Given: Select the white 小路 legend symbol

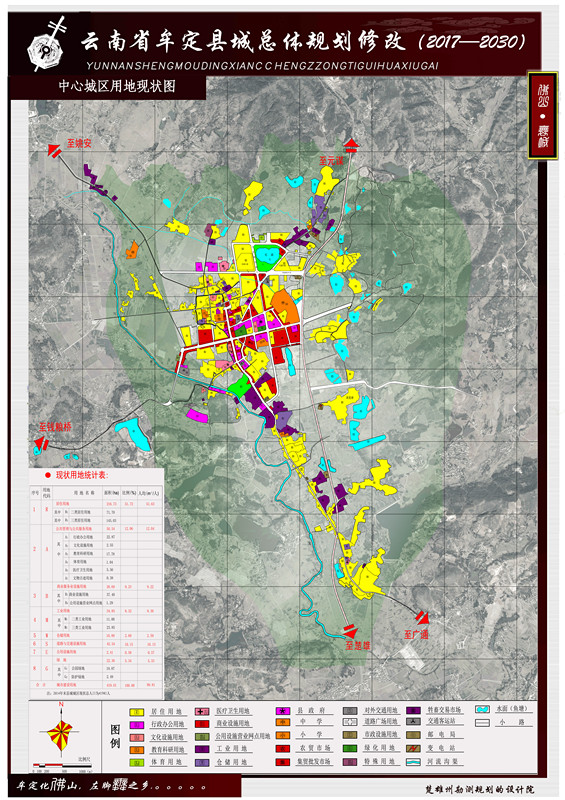Looking at the screenshot, I should (483, 722).
